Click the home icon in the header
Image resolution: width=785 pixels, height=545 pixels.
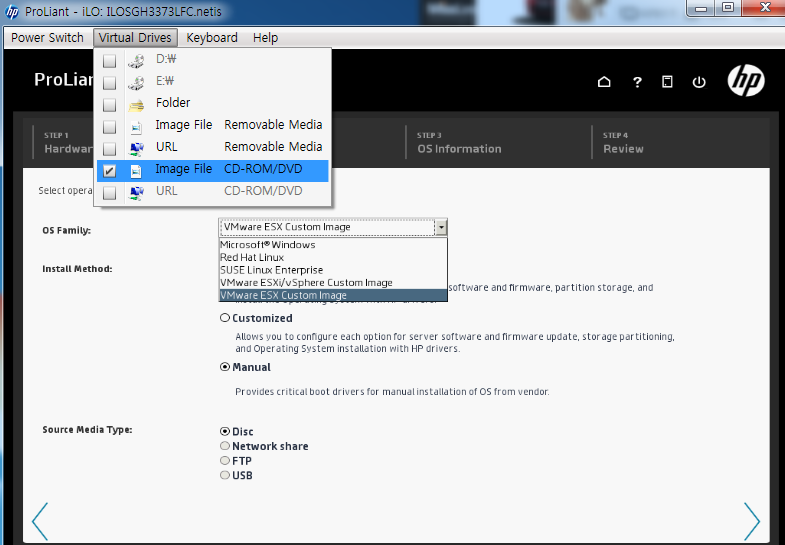pos(604,82)
